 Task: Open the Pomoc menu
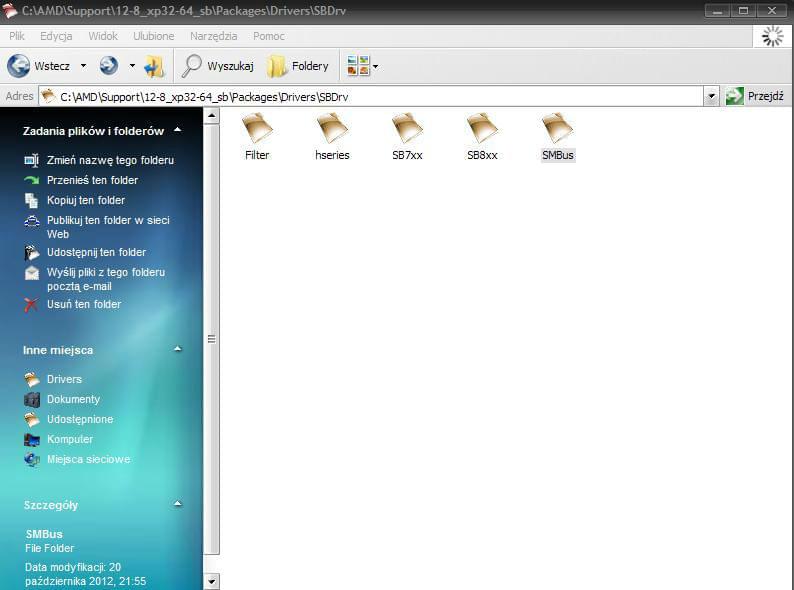coord(268,36)
